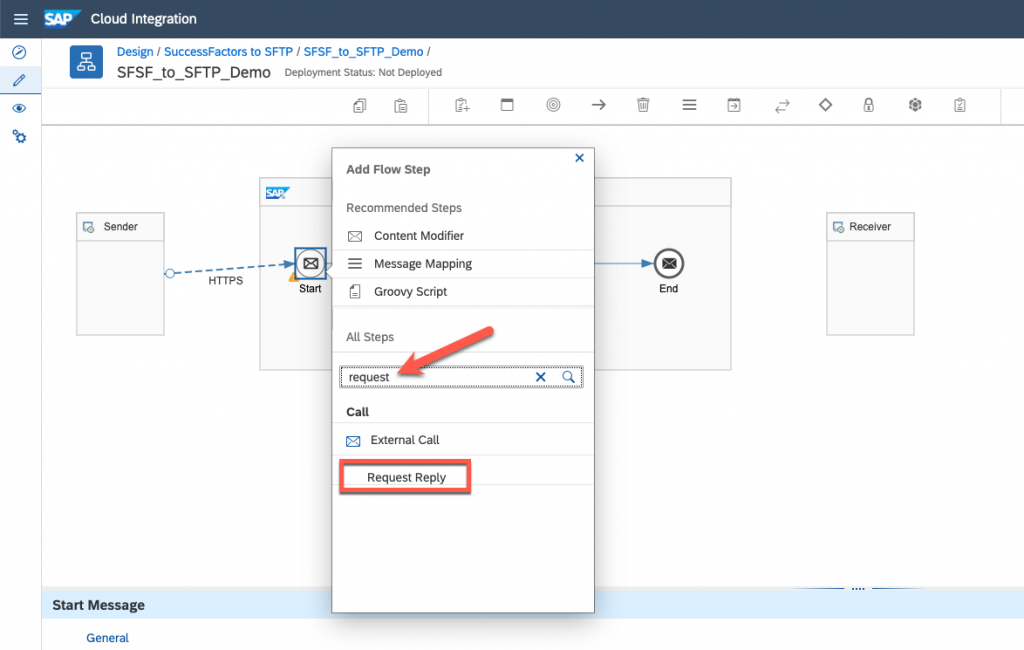
Task: Click the Copy toolbar icon
Action: pyautogui.click(x=360, y=105)
